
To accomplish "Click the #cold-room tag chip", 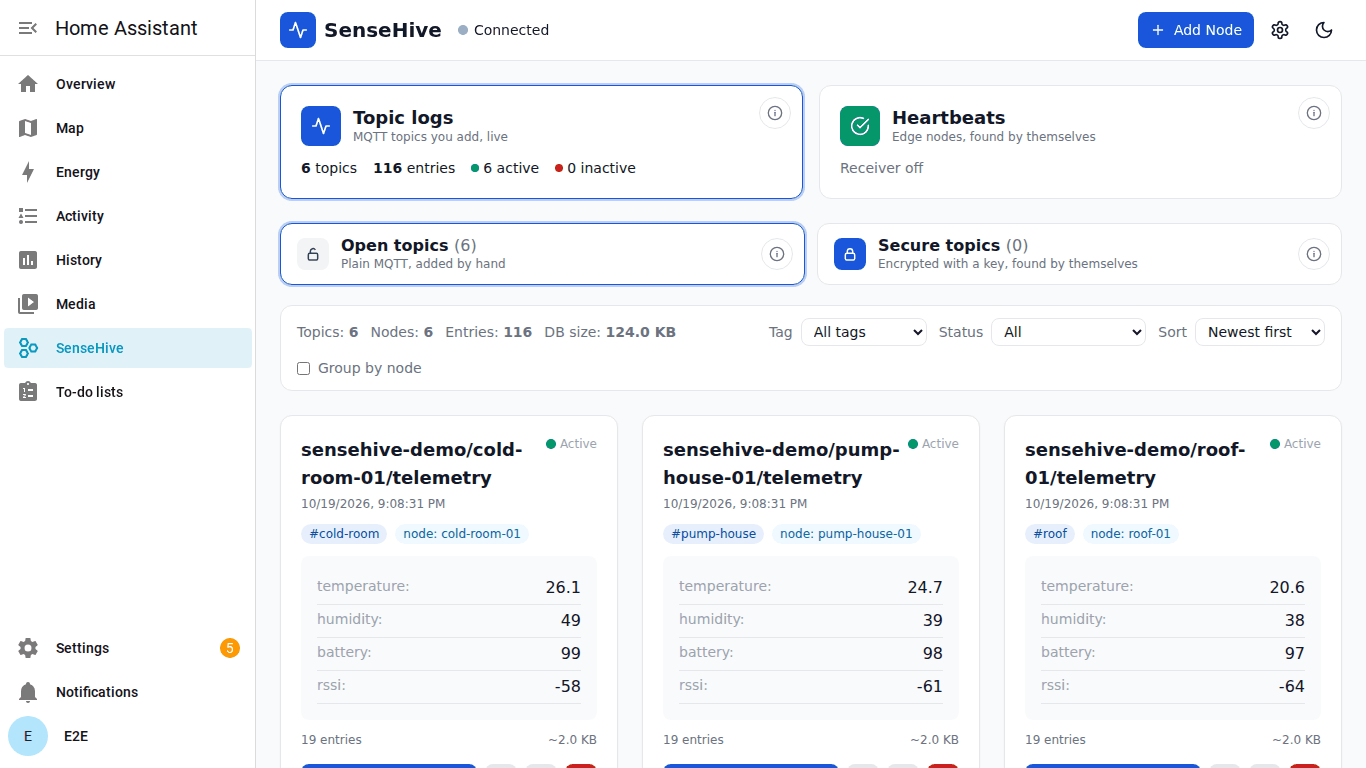I will pos(345,534).
